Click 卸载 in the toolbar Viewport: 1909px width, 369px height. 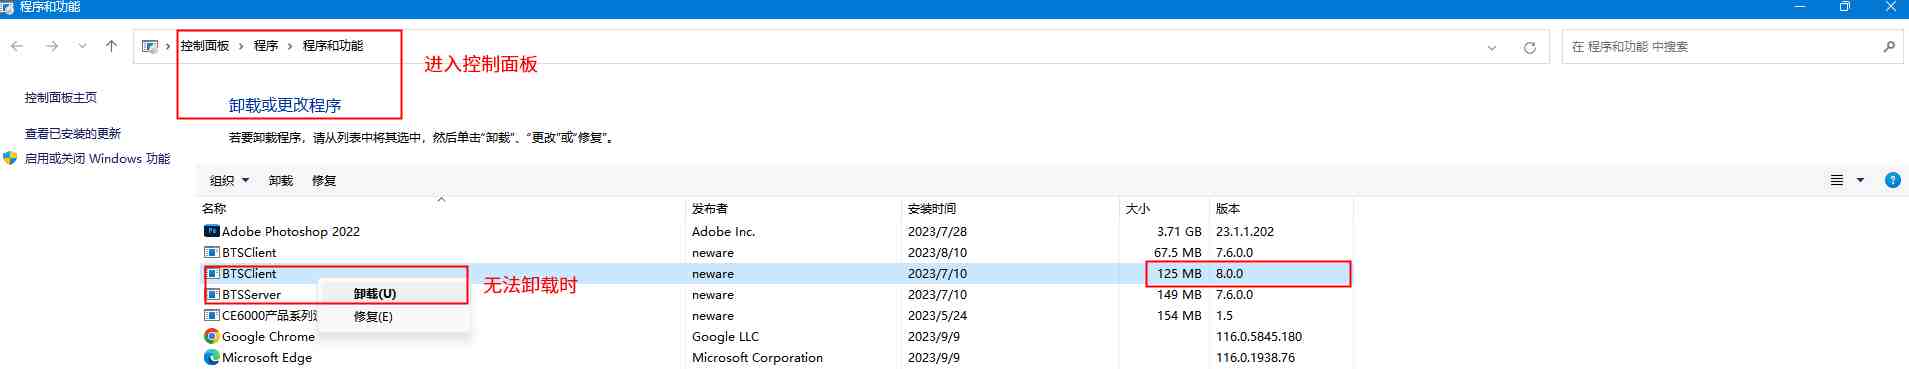[x=281, y=181]
